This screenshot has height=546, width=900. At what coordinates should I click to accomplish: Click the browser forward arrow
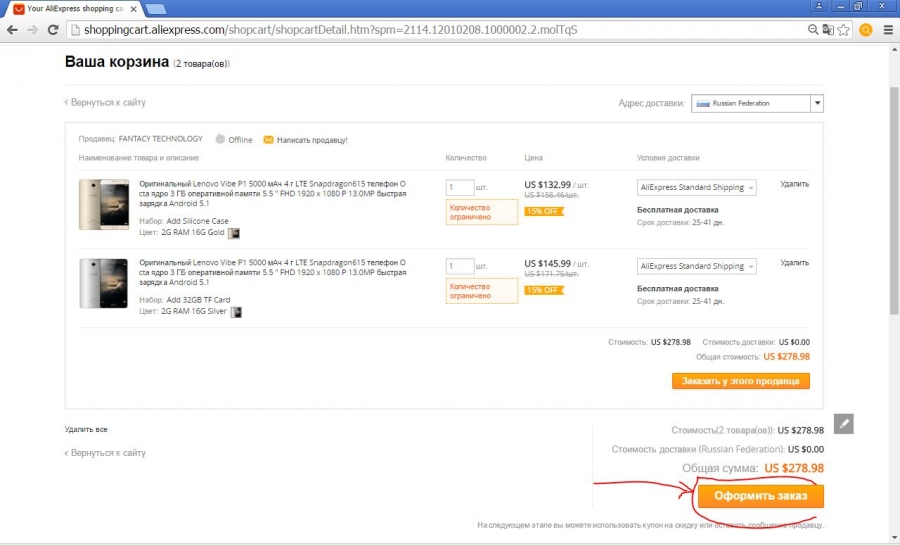coord(32,30)
